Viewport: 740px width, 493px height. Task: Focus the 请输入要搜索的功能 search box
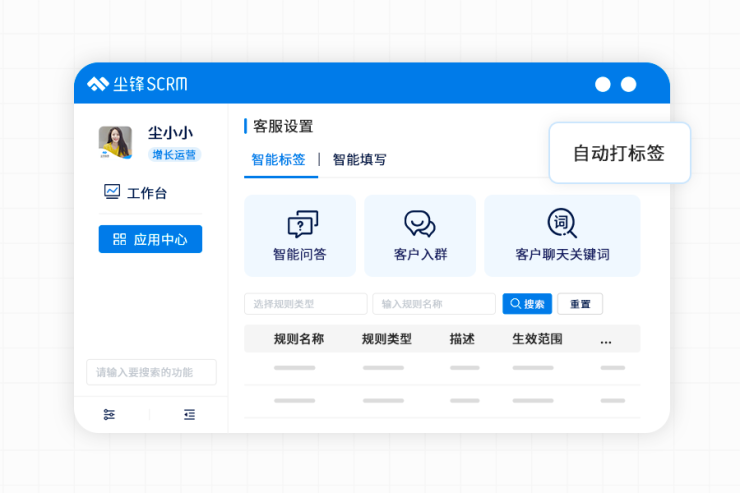151,372
